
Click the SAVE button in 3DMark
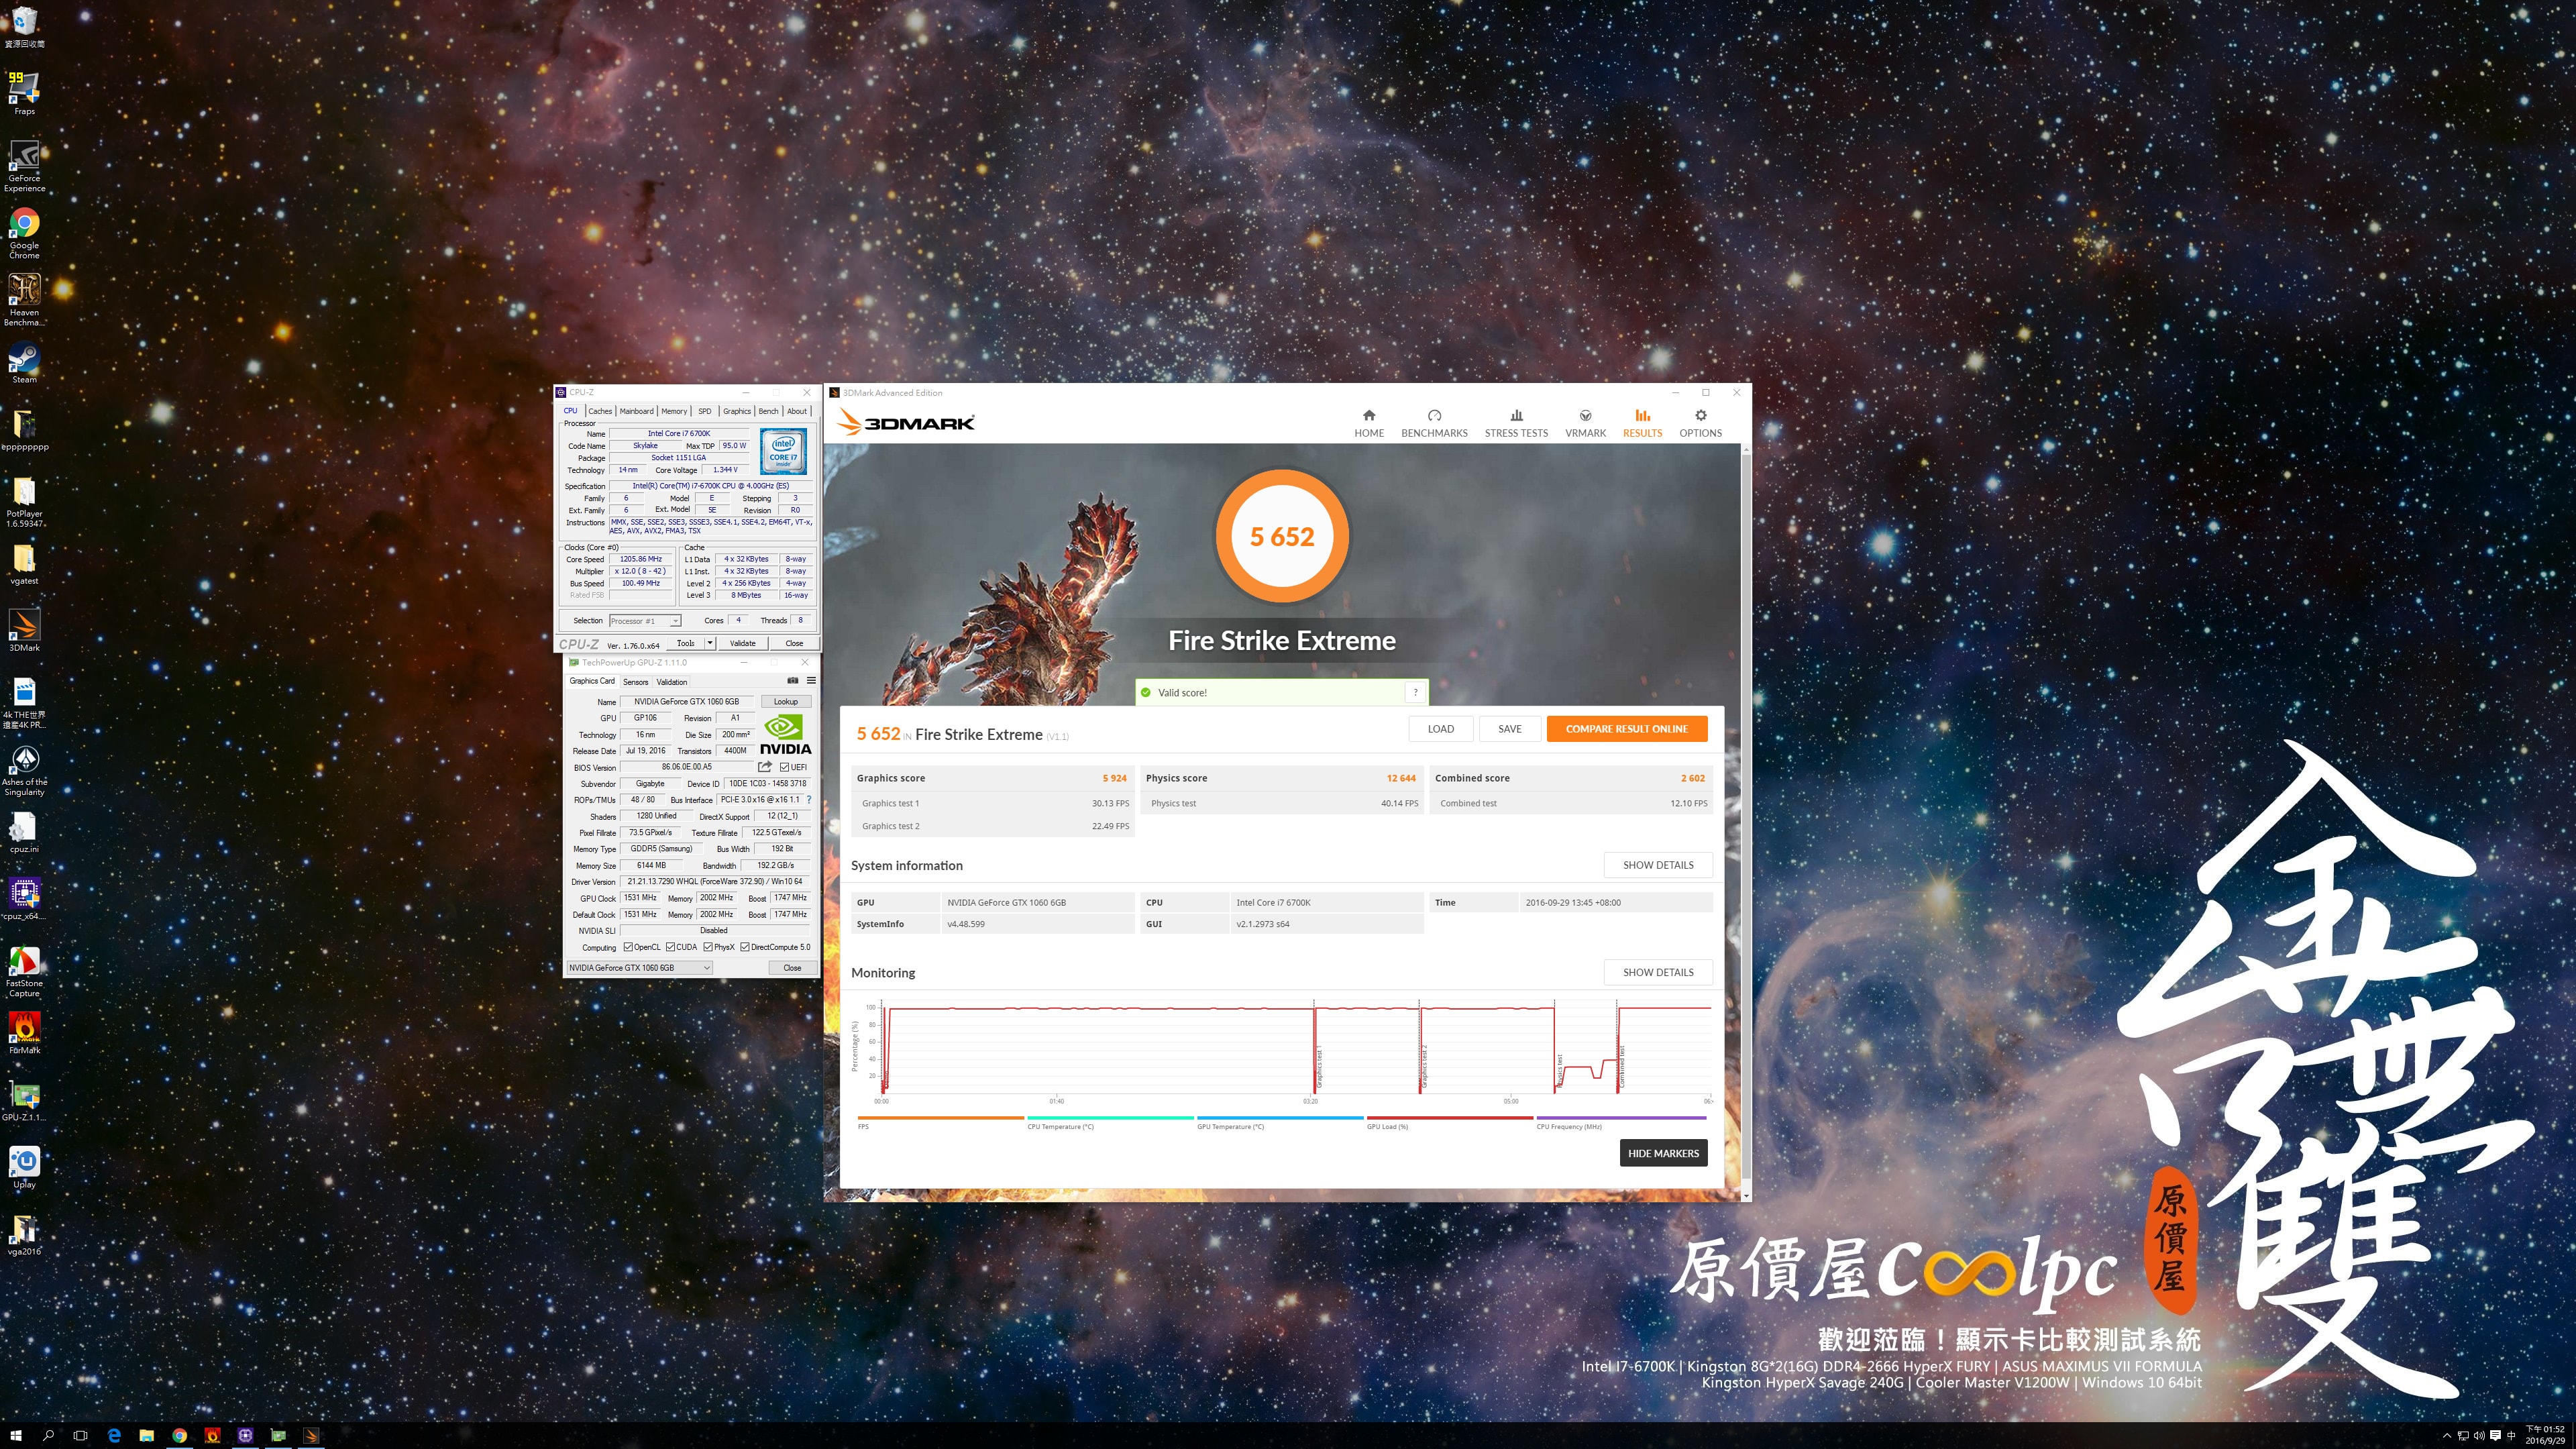coord(1510,729)
